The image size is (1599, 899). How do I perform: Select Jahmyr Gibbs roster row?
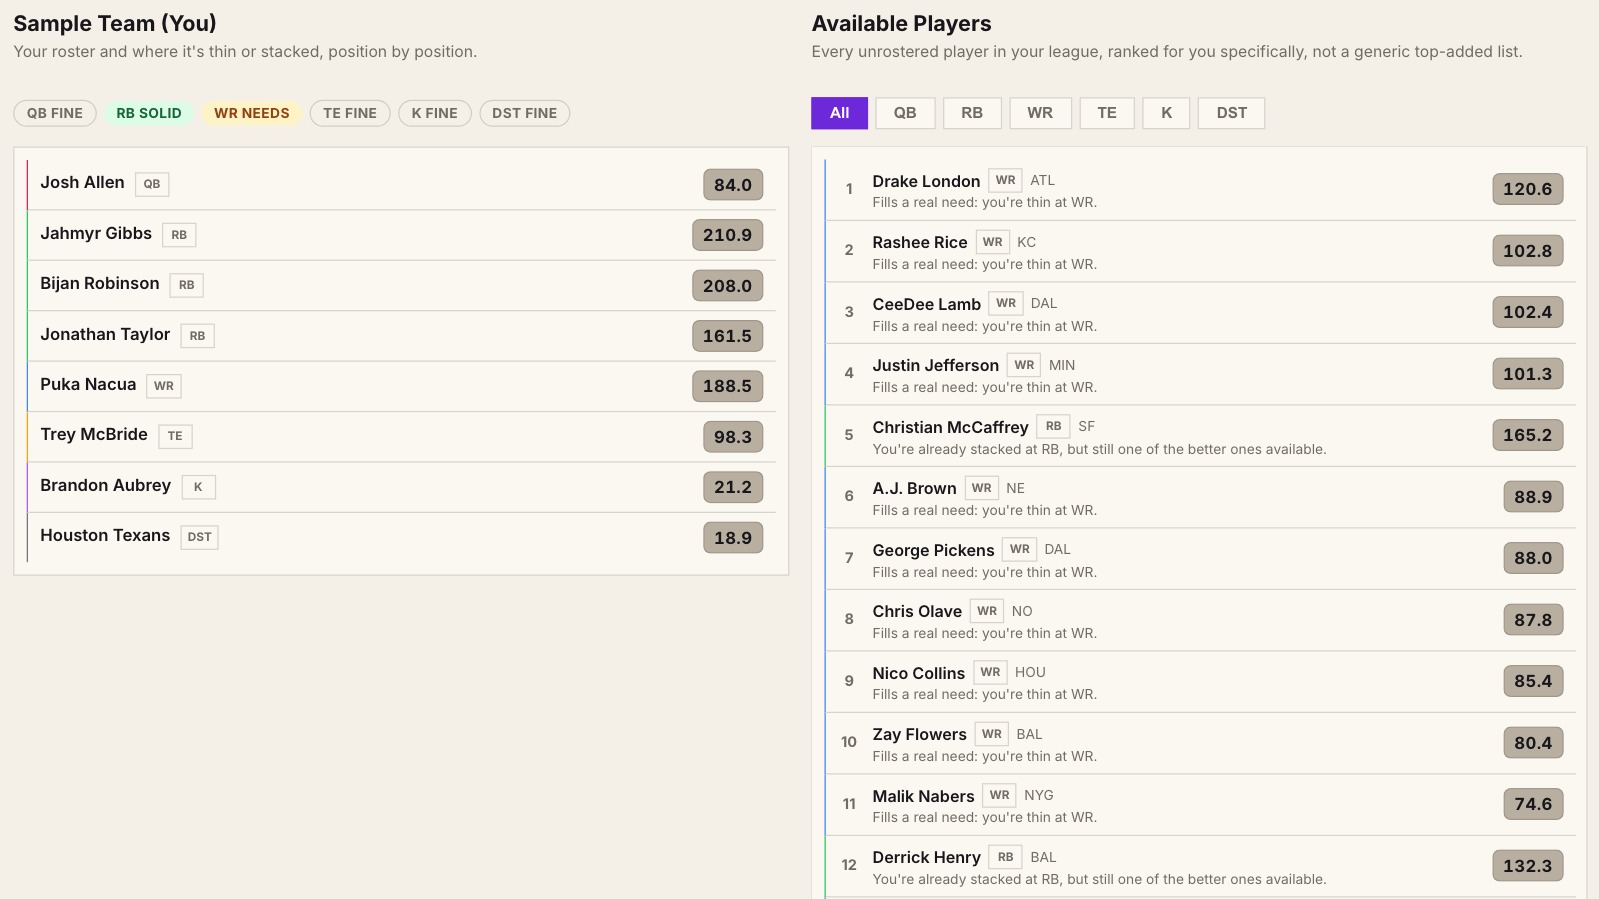[x=401, y=235]
